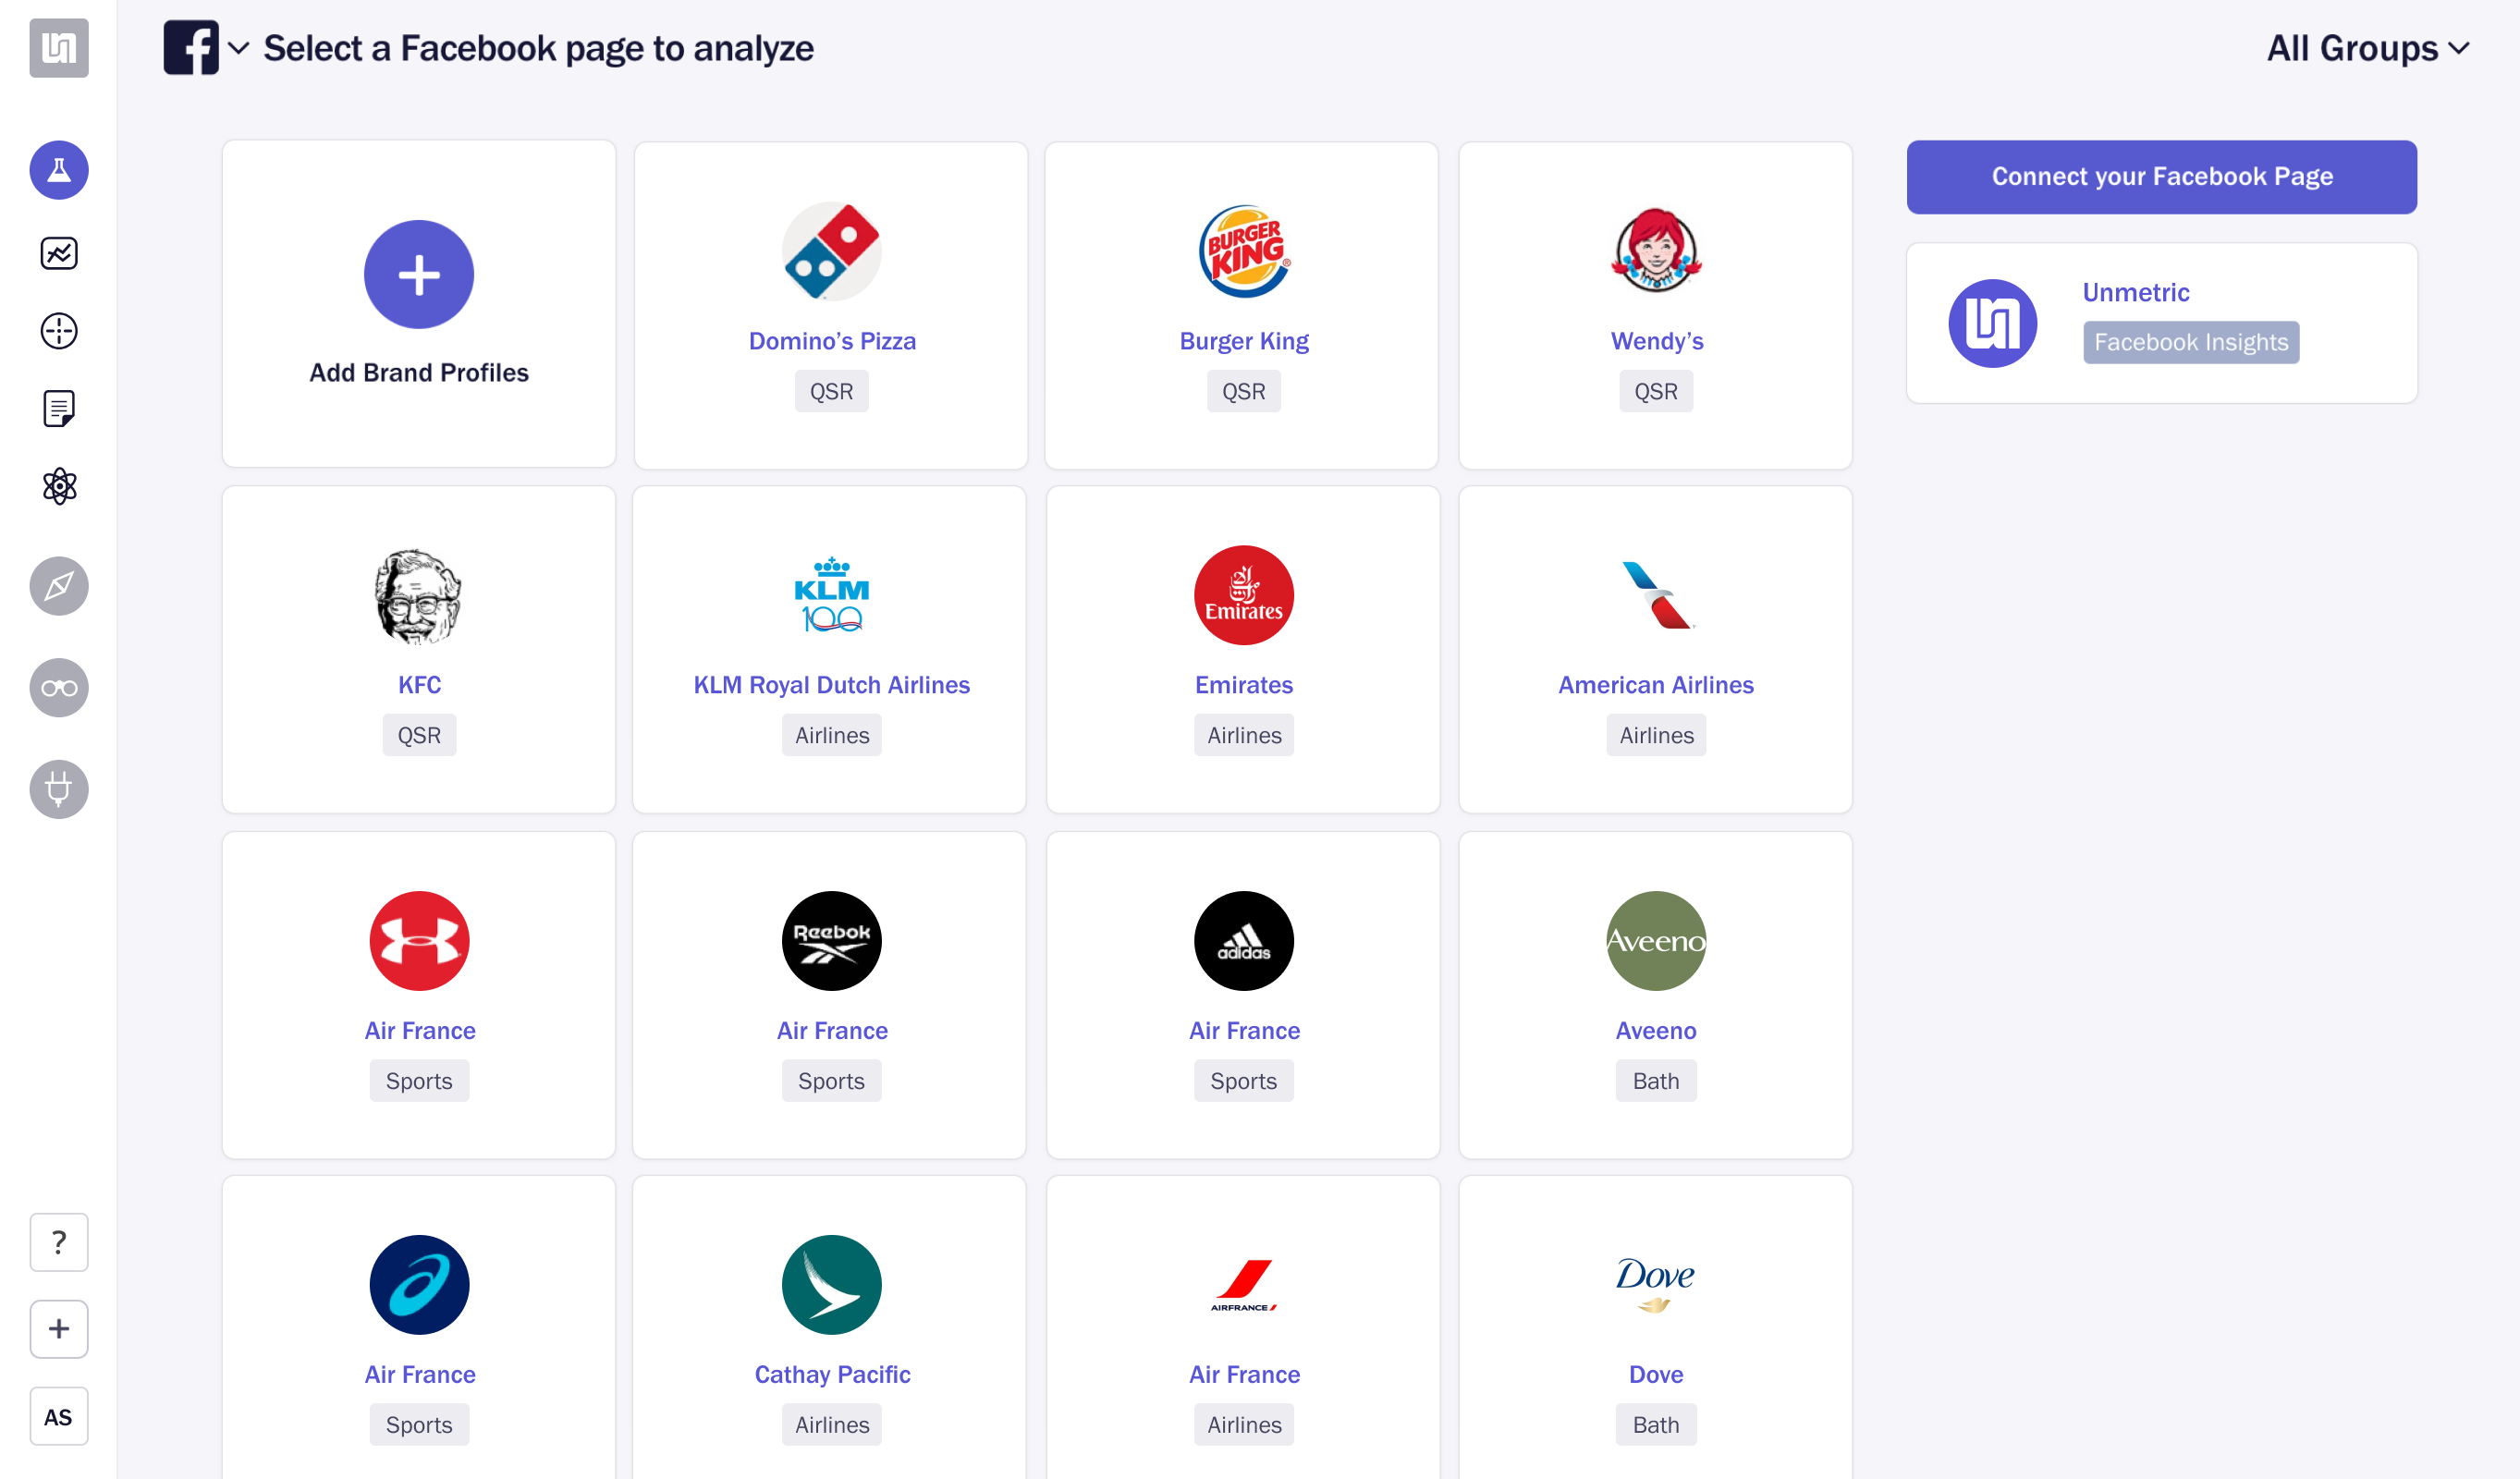The image size is (2520, 1479).
Task: Open the compass discover sidebar icon
Action: (59, 586)
